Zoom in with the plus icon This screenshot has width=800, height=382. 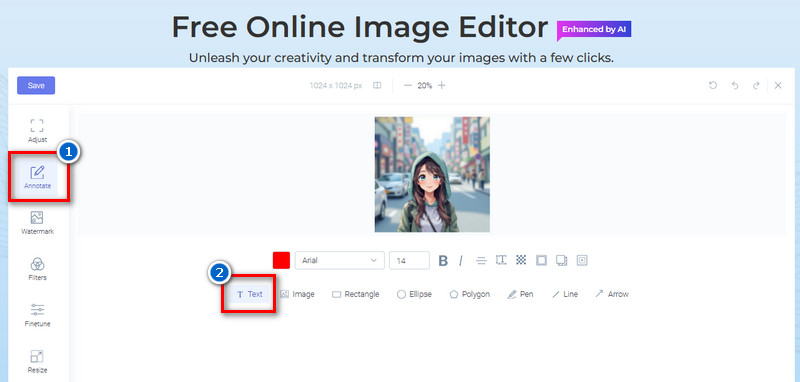441,86
